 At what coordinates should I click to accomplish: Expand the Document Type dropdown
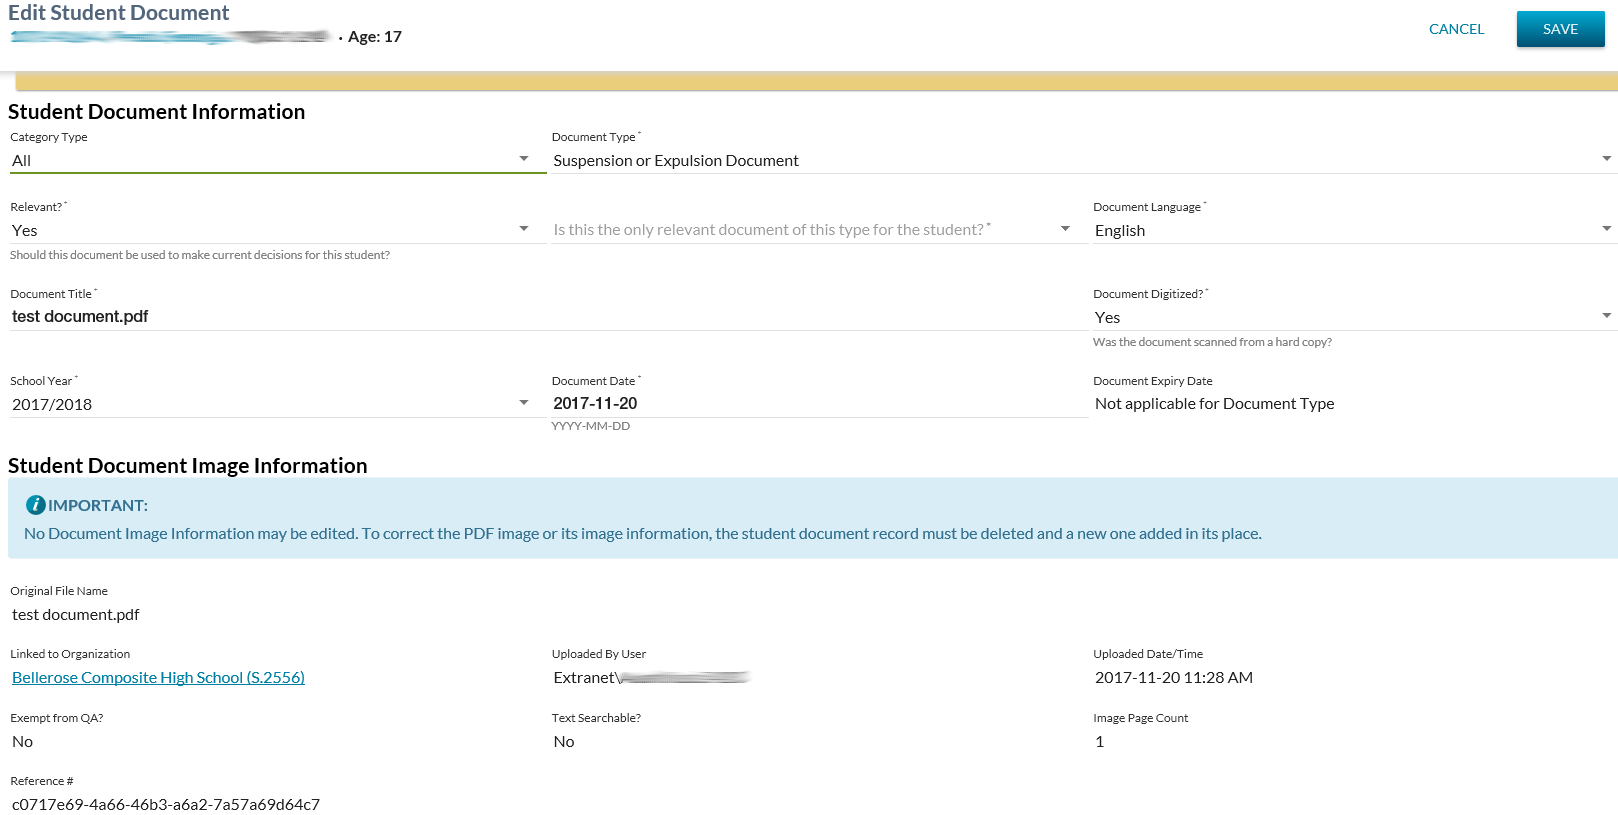point(1080,160)
